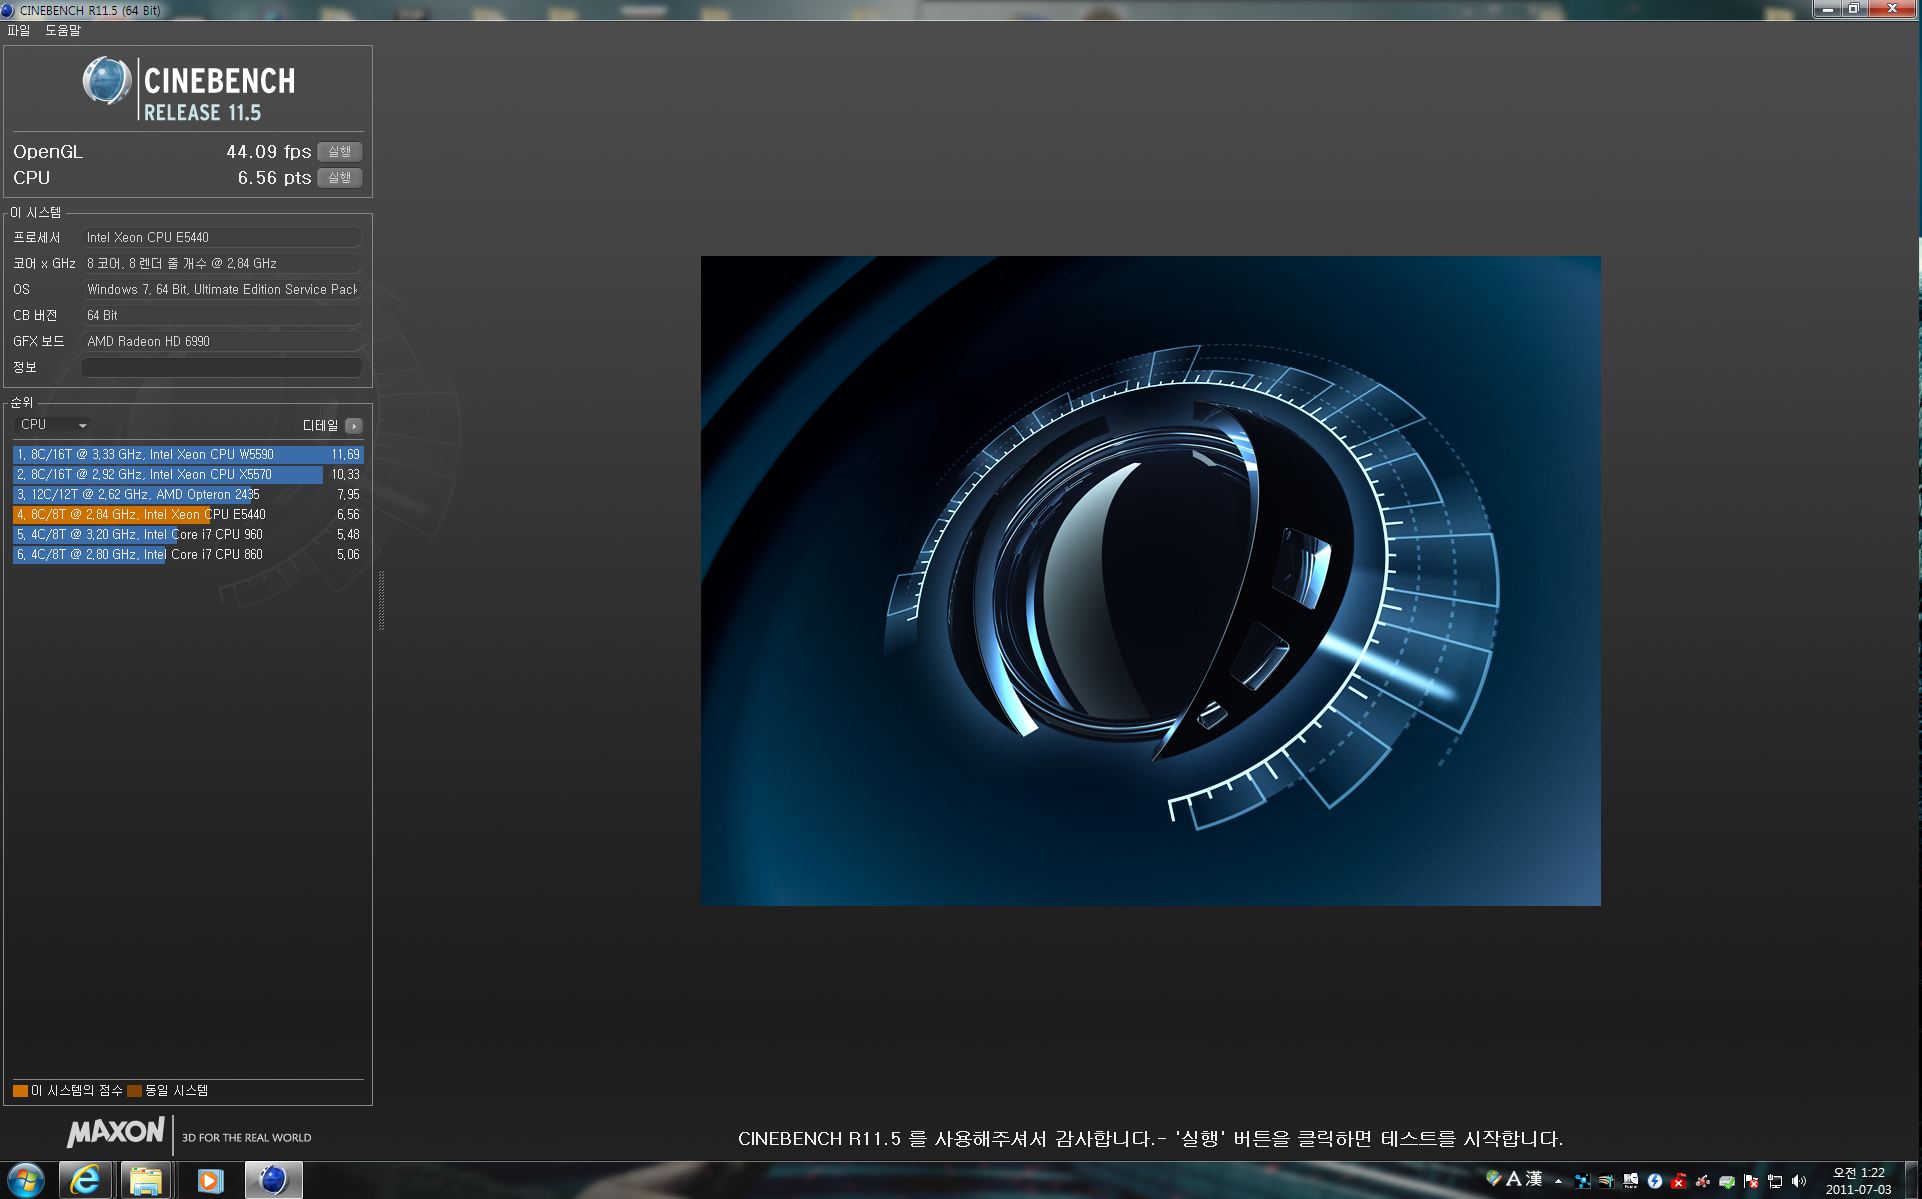The height and width of the screenshot is (1199, 1922).
Task: Click the CB 버전 64 Bit field
Action: pos(221,315)
